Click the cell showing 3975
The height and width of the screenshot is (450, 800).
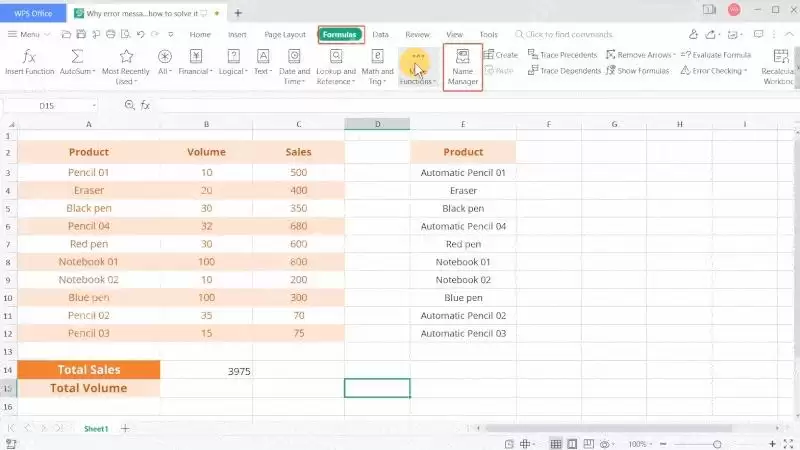click(206, 370)
